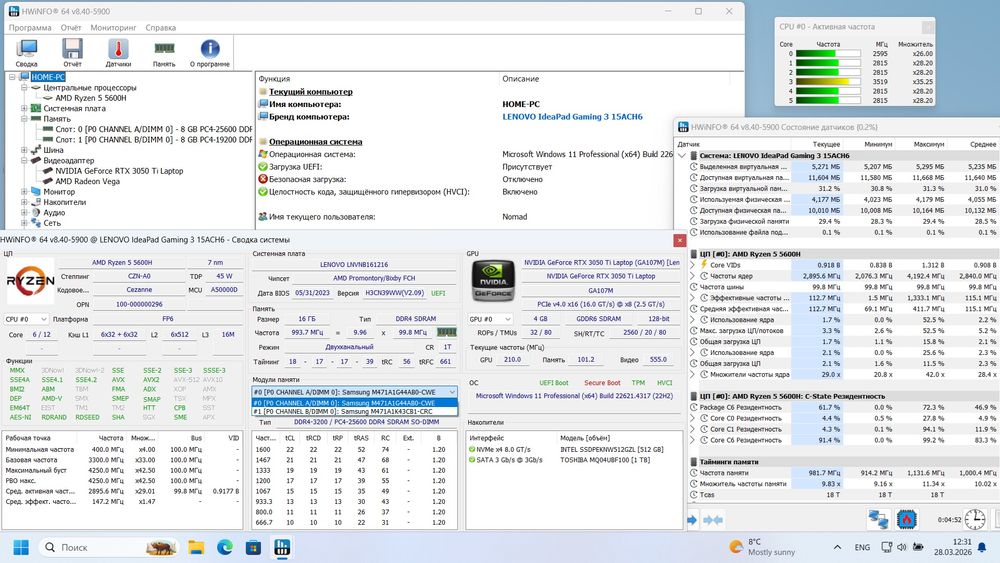Select AMD Ryzen 5 5600H in tree
Image resolution: width=1000 pixels, height=563 pixels.
coord(91,98)
